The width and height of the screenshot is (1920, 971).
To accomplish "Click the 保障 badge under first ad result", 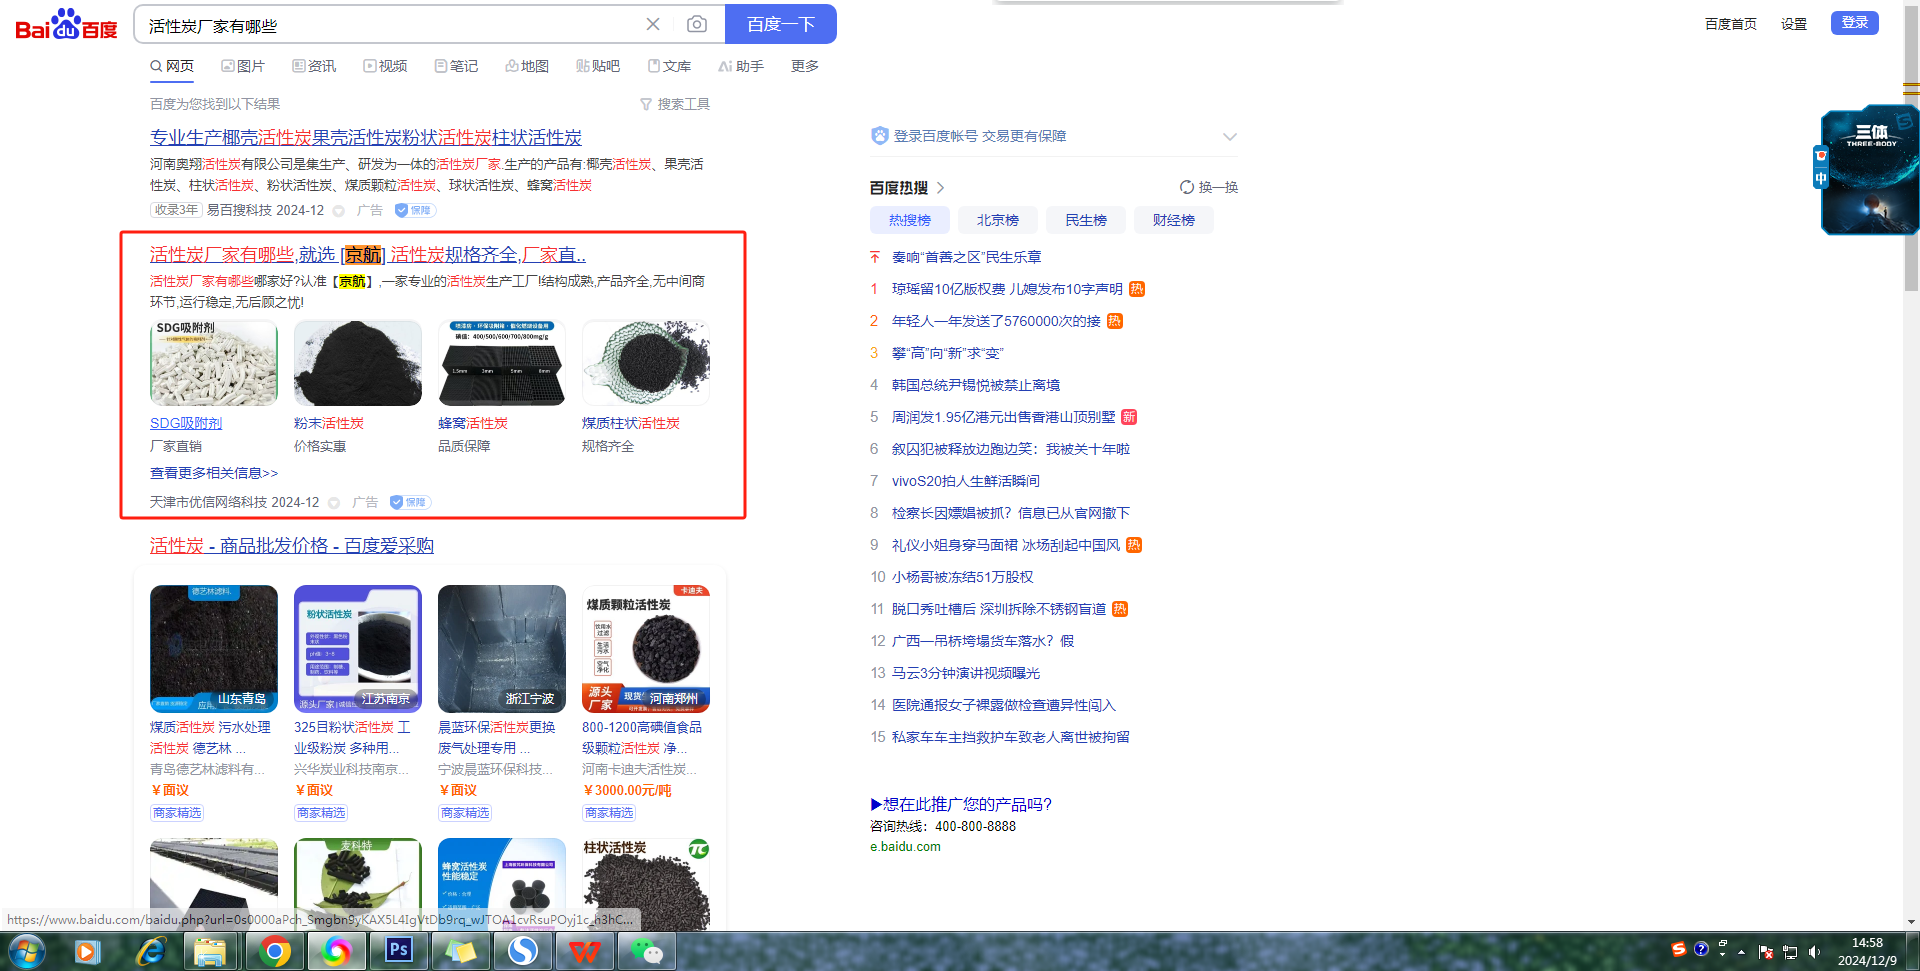I will pyautogui.click(x=414, y=210).
